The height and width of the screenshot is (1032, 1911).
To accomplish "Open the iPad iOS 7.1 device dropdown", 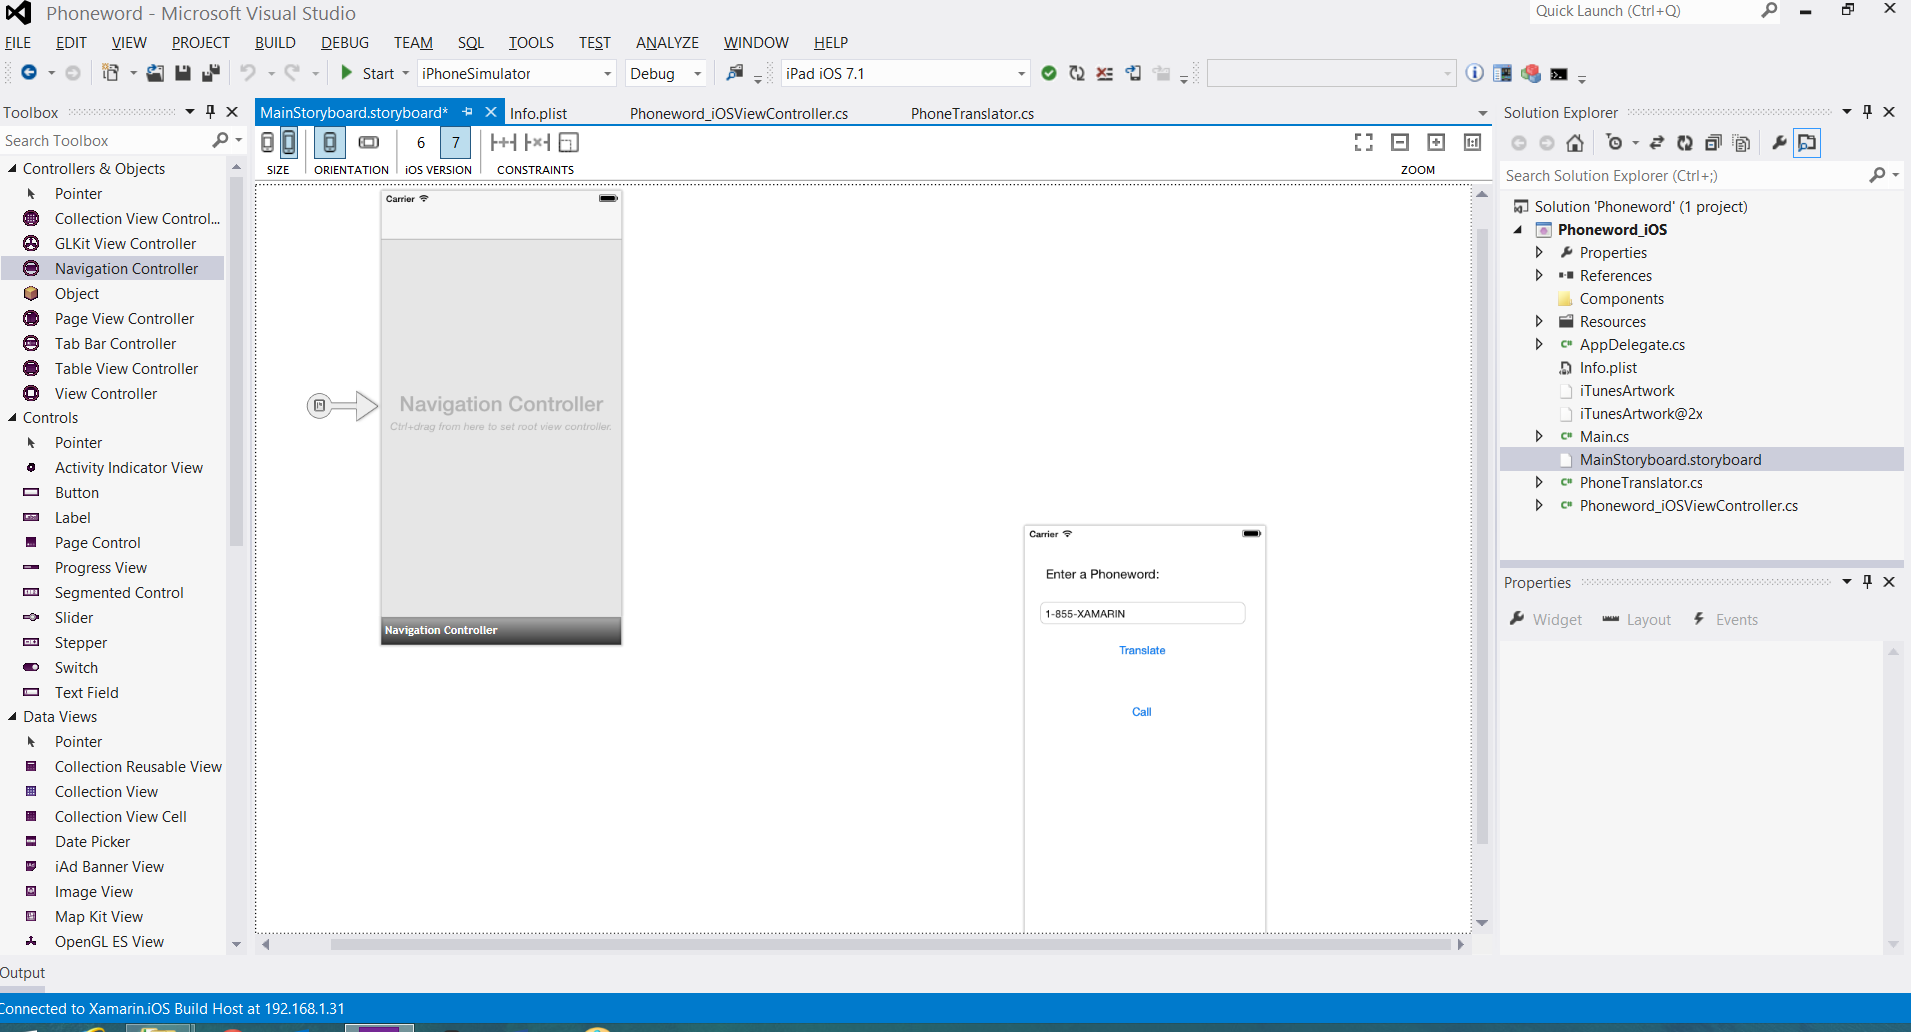I will pyautogui.click(x=1020, y=74).
